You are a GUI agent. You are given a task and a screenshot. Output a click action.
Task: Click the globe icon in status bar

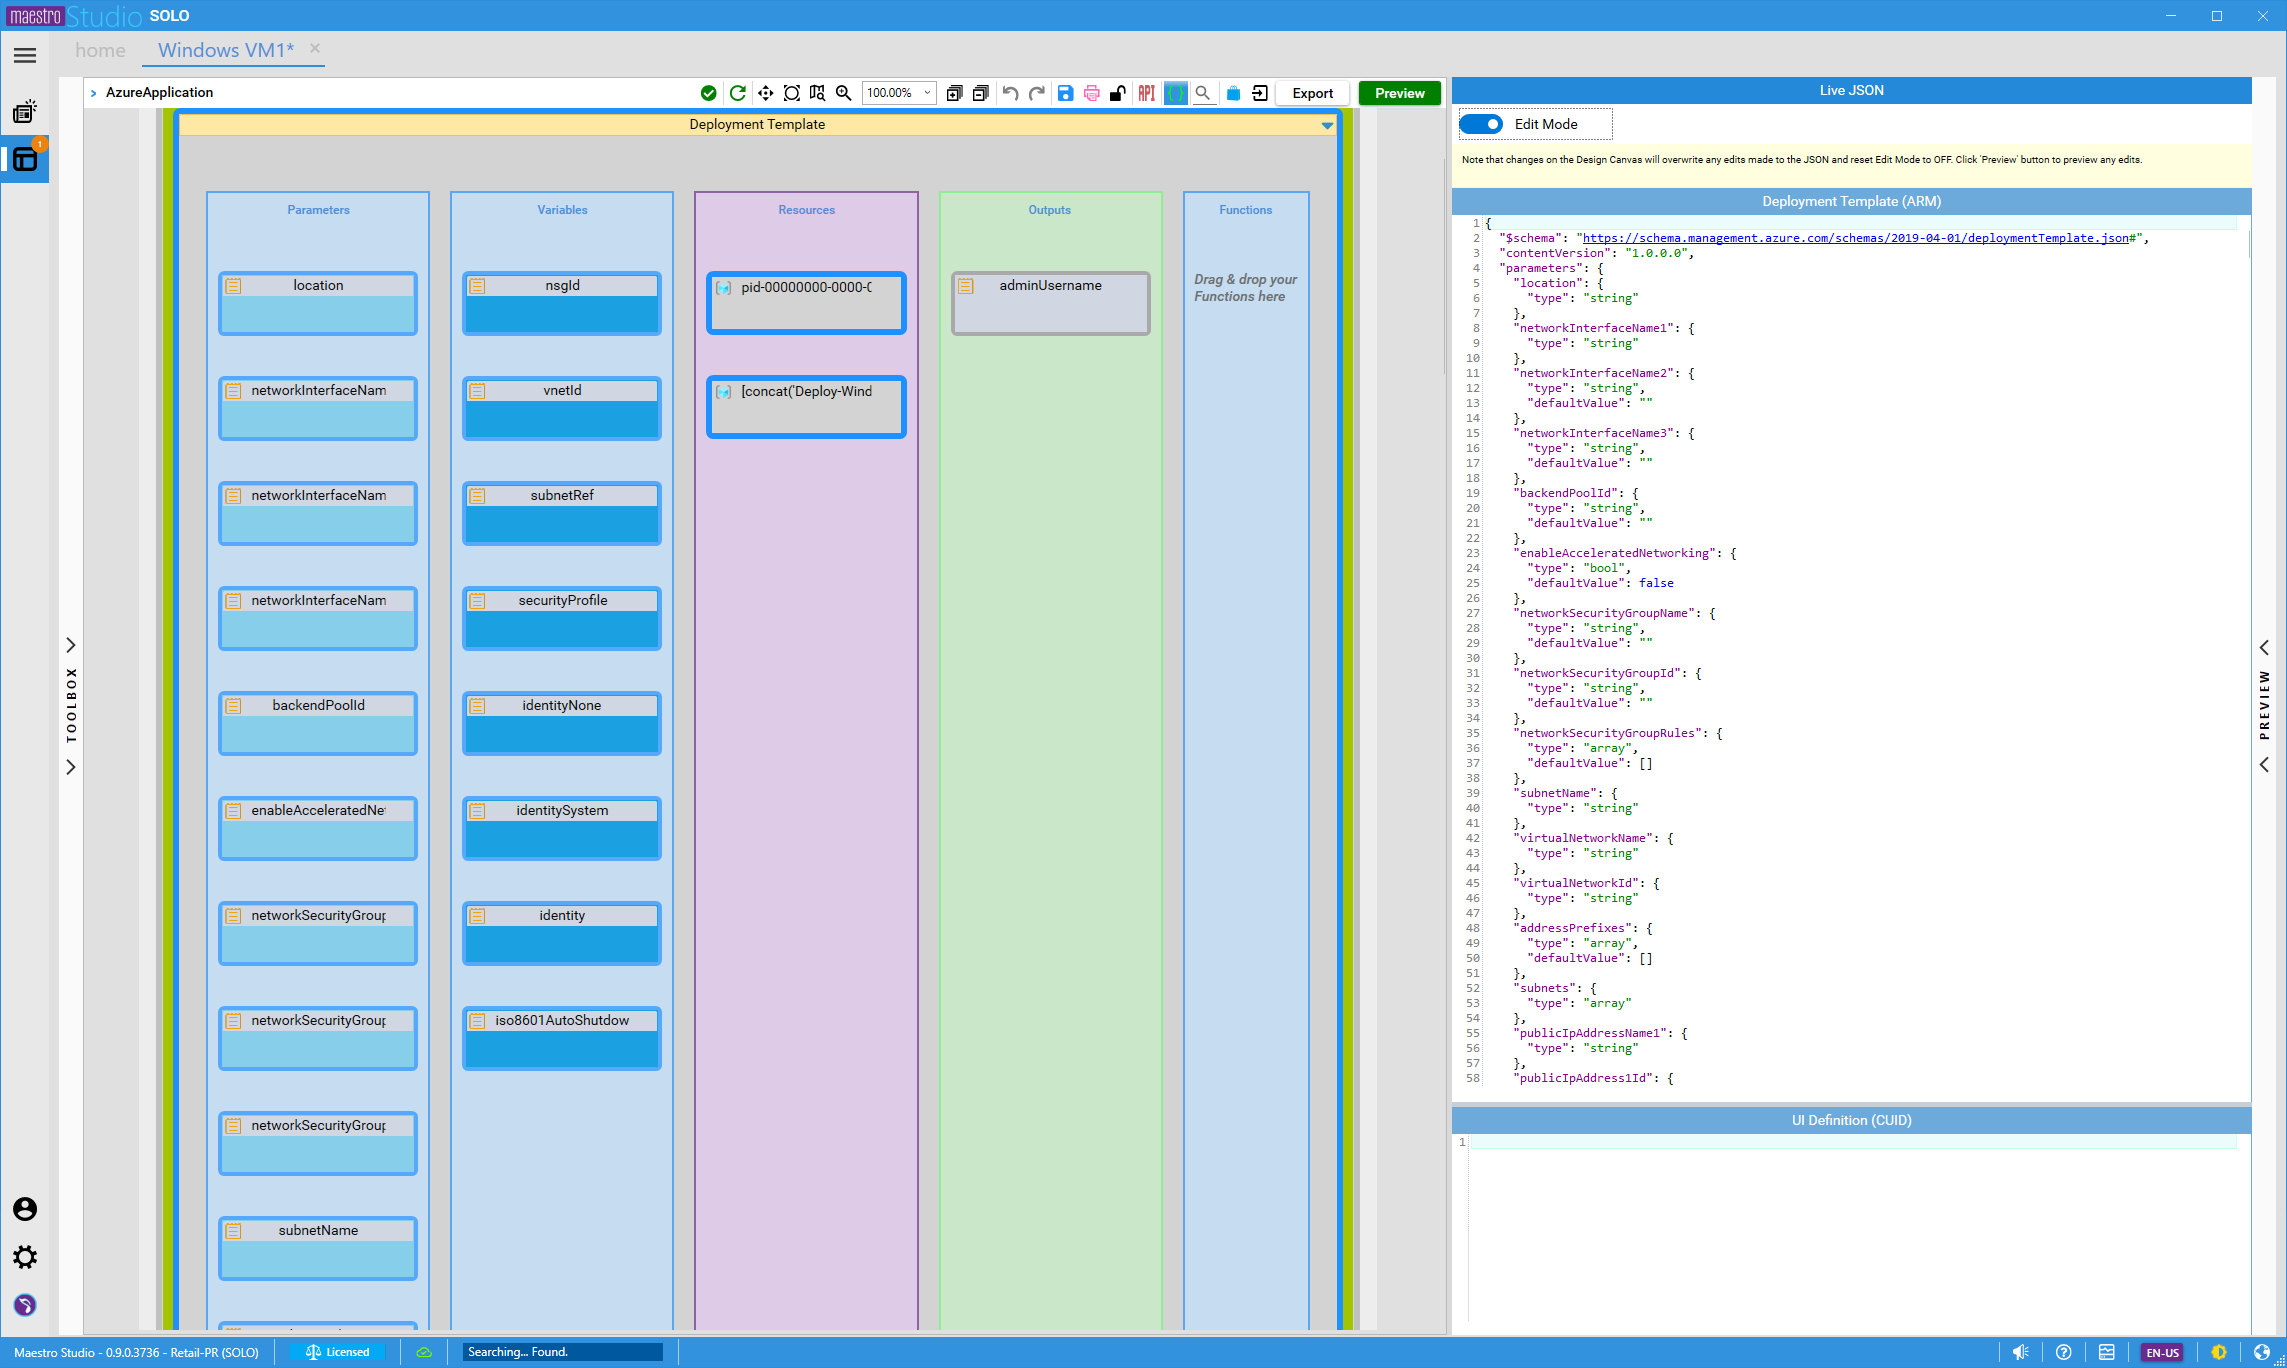tap(2262, 1352)
